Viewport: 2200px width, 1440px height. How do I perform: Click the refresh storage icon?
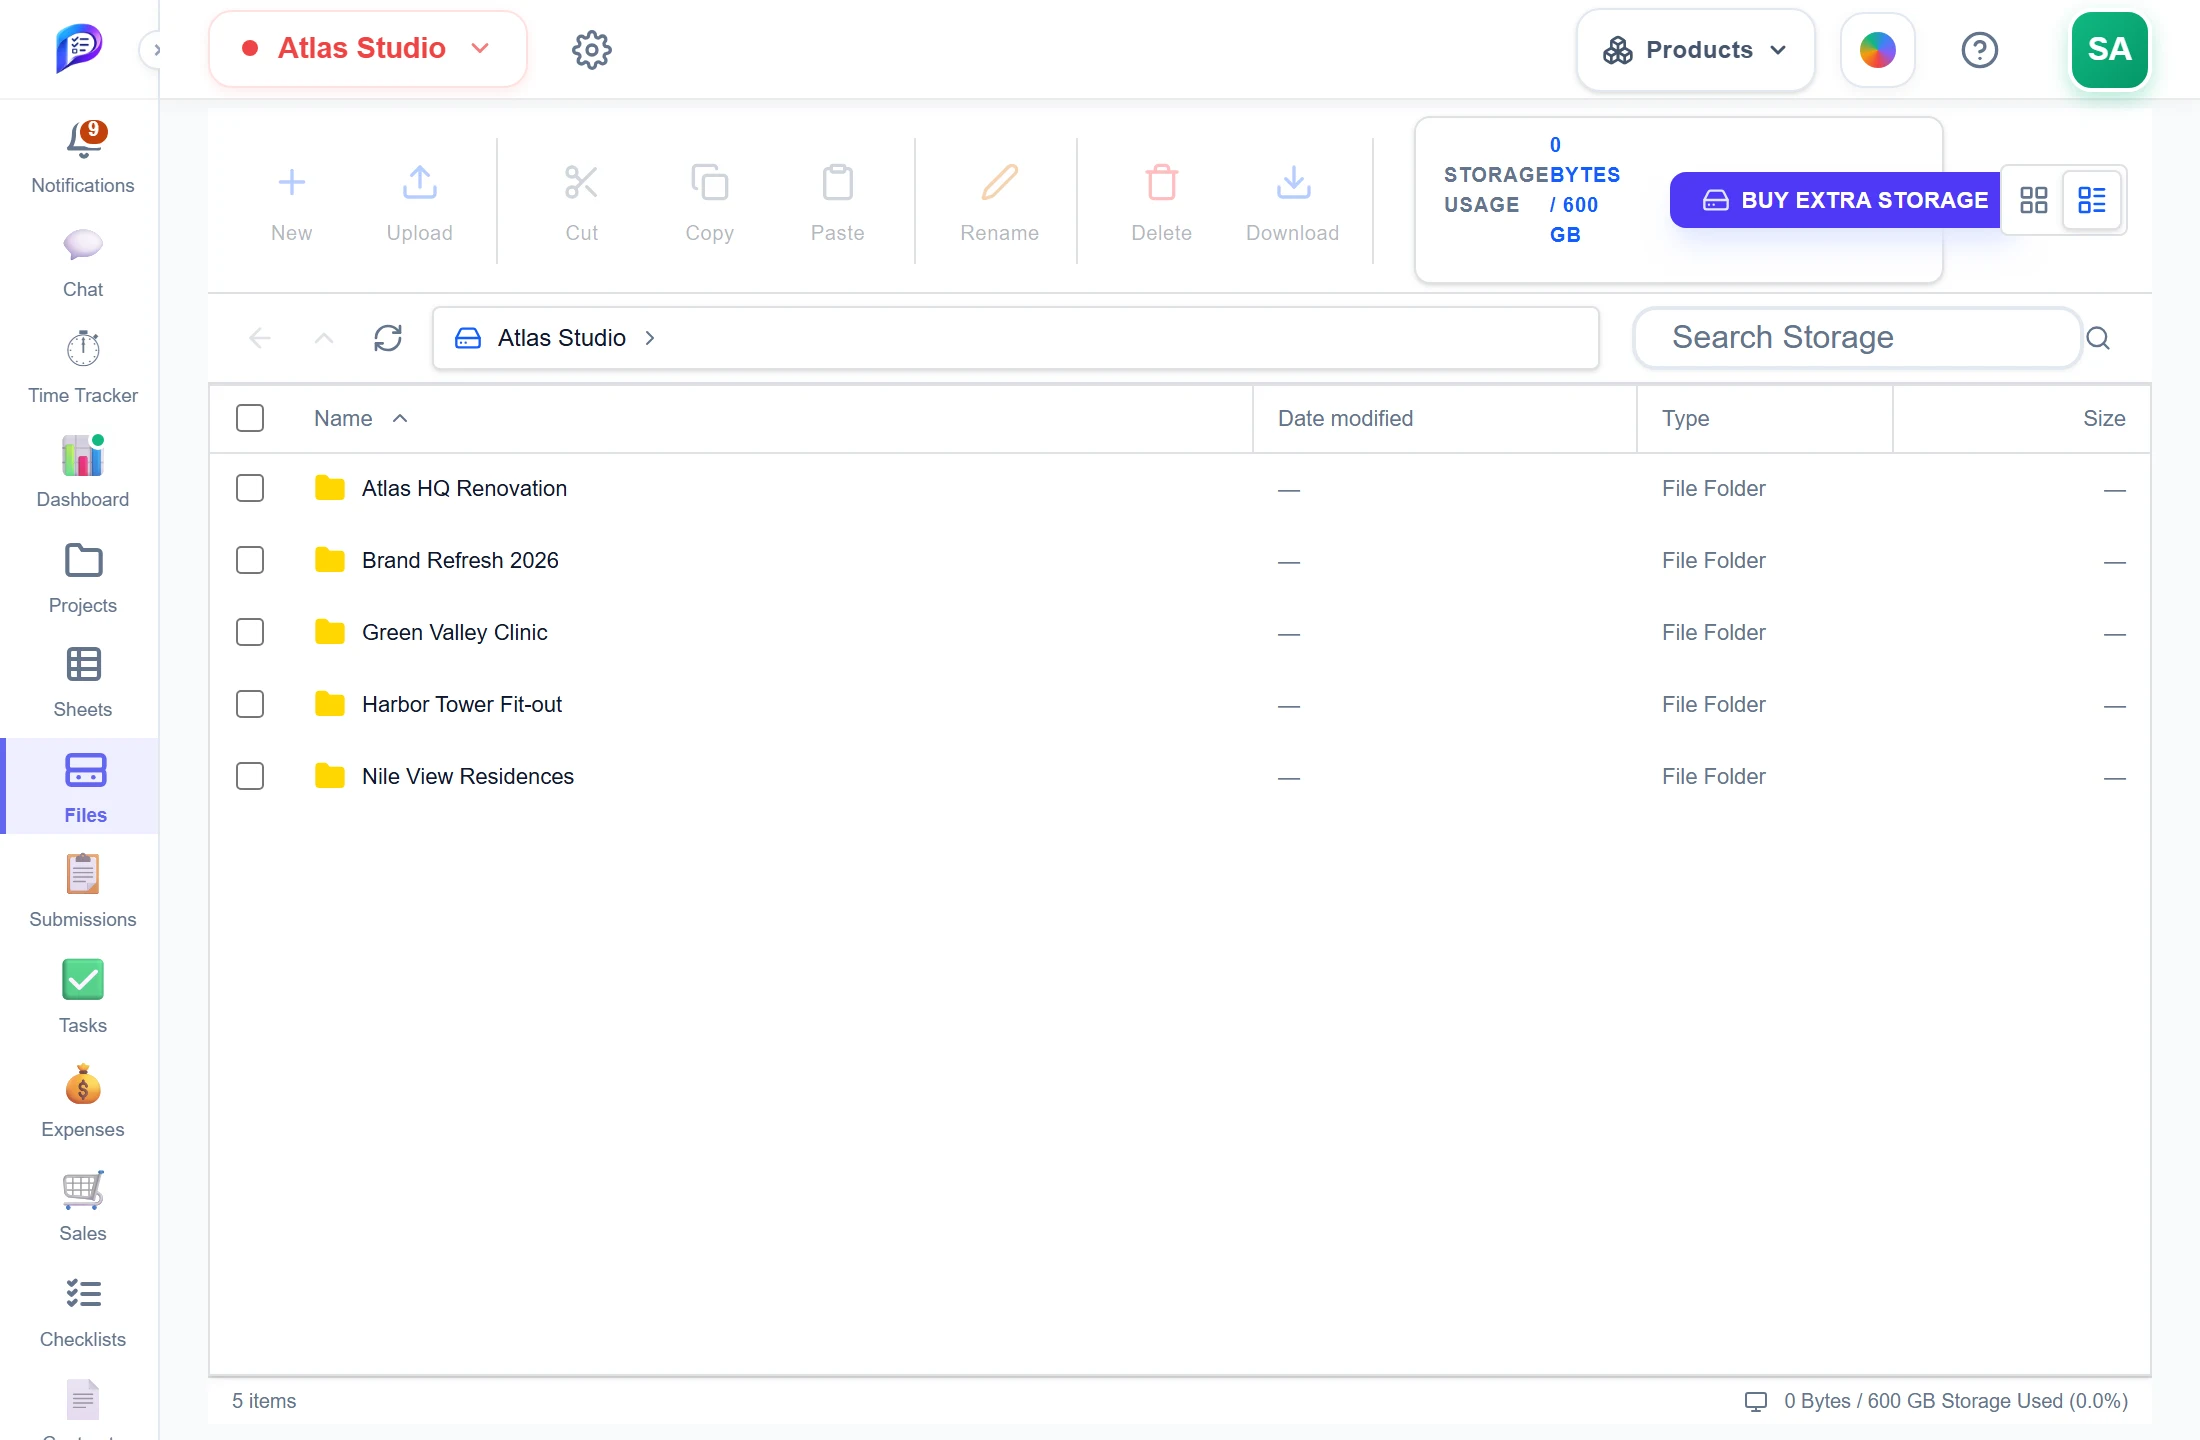(388, 338)
